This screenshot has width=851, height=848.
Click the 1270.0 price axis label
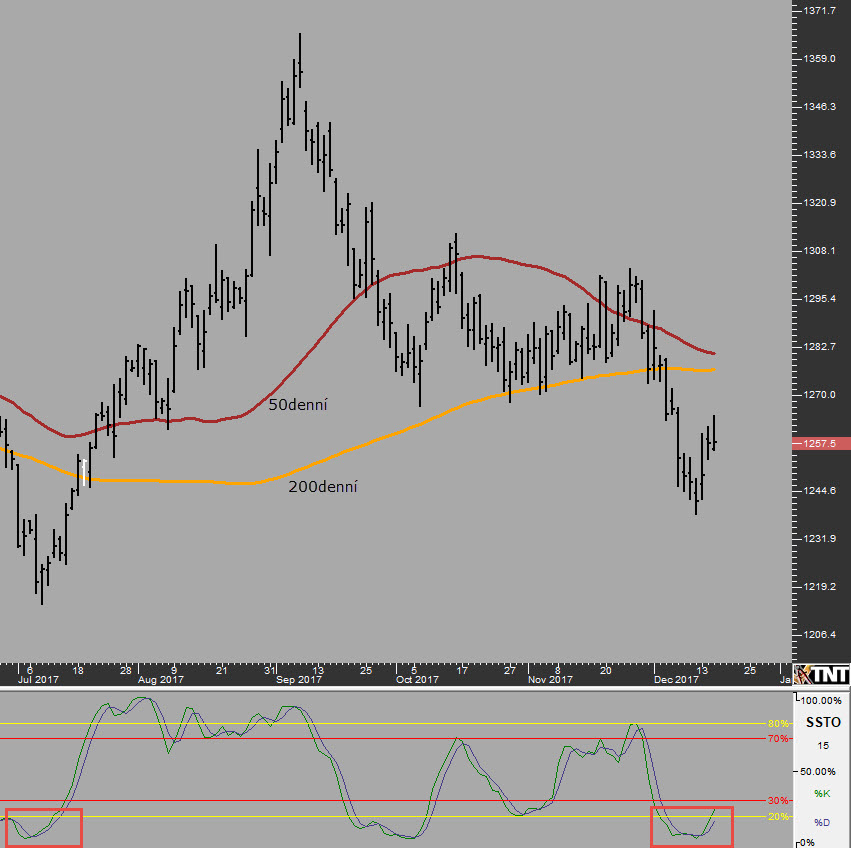coord(820,395)
